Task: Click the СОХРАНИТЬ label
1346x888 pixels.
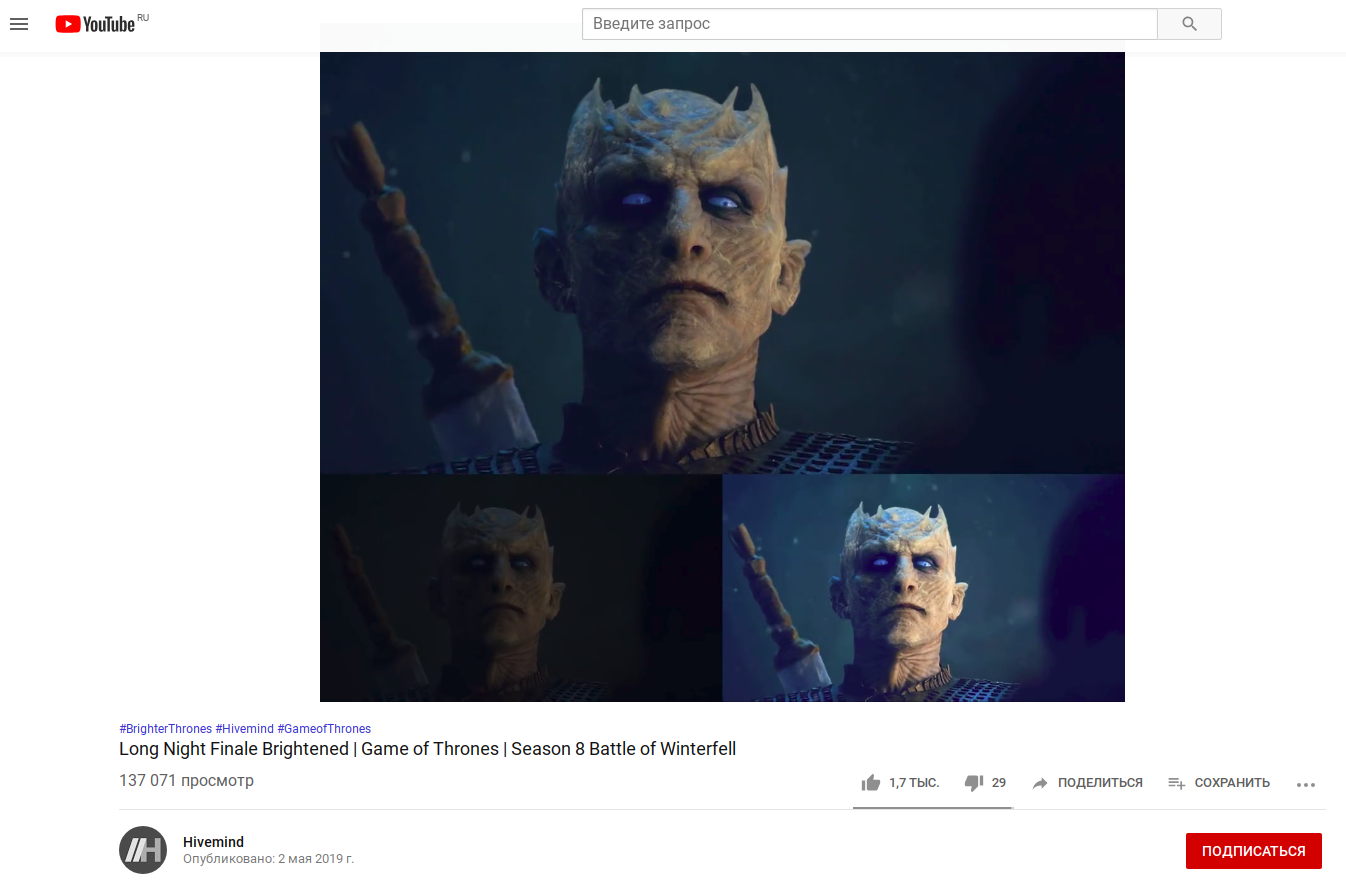Action: (1232, 783)
